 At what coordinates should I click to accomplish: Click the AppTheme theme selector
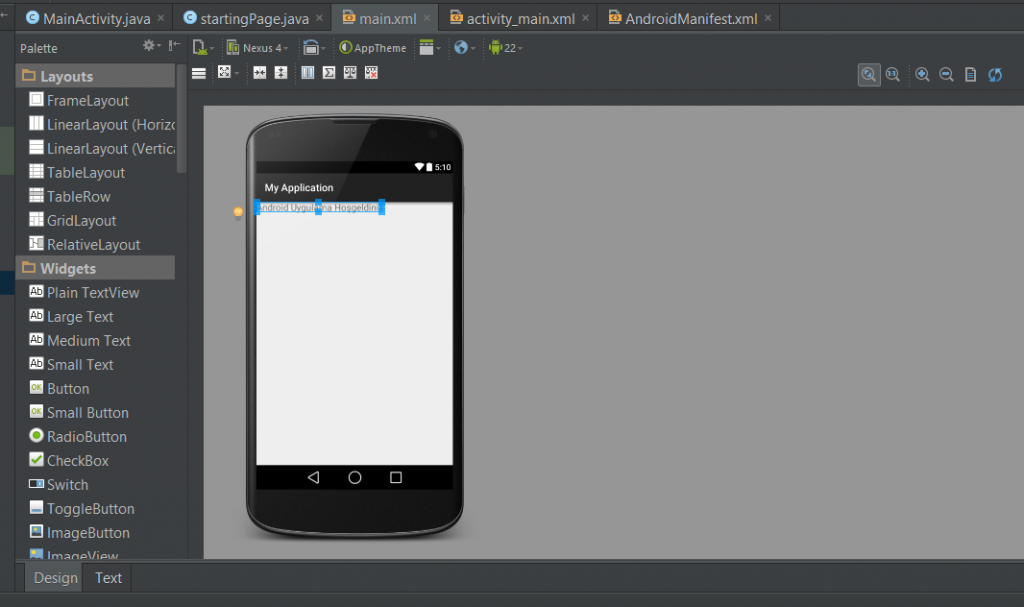click(x=371, y=47)
